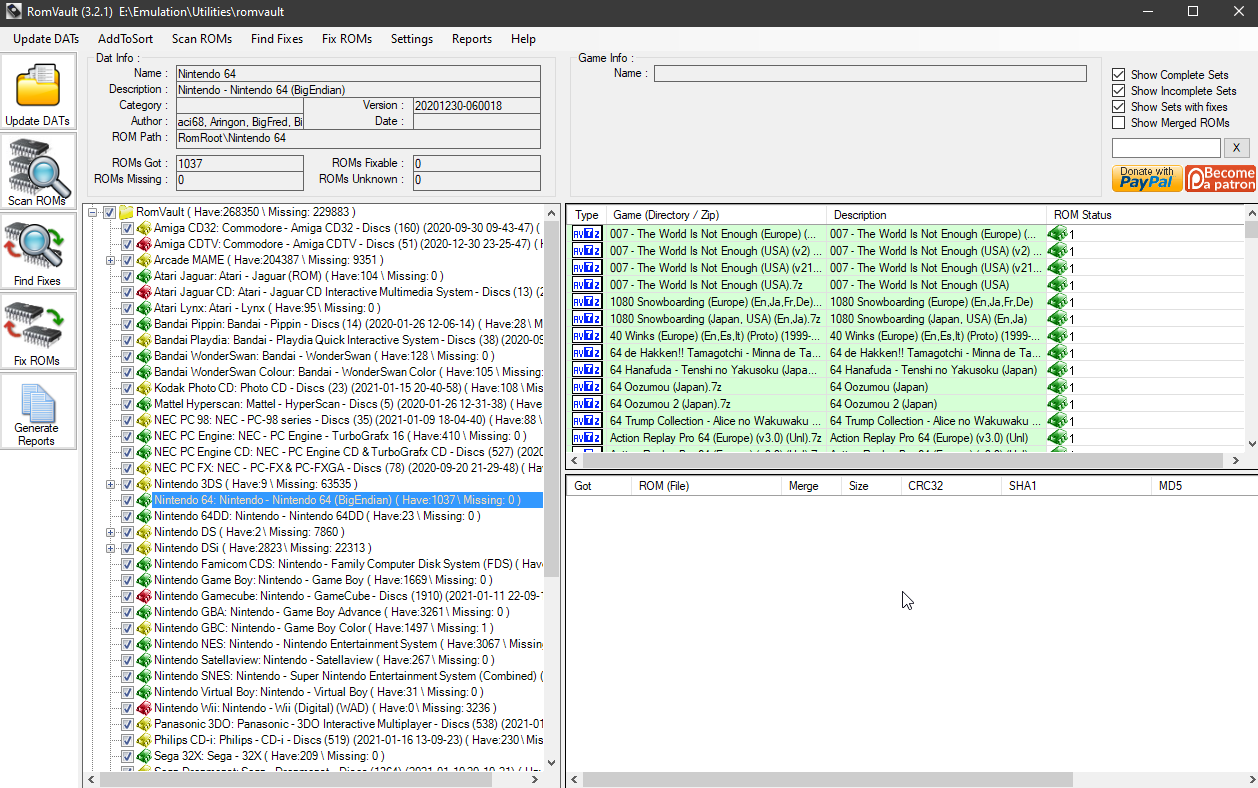This screenshot has width=1258, height=788.
Task: Select Bandai WonderSwan Colour tree row
Action: [347, 372]
